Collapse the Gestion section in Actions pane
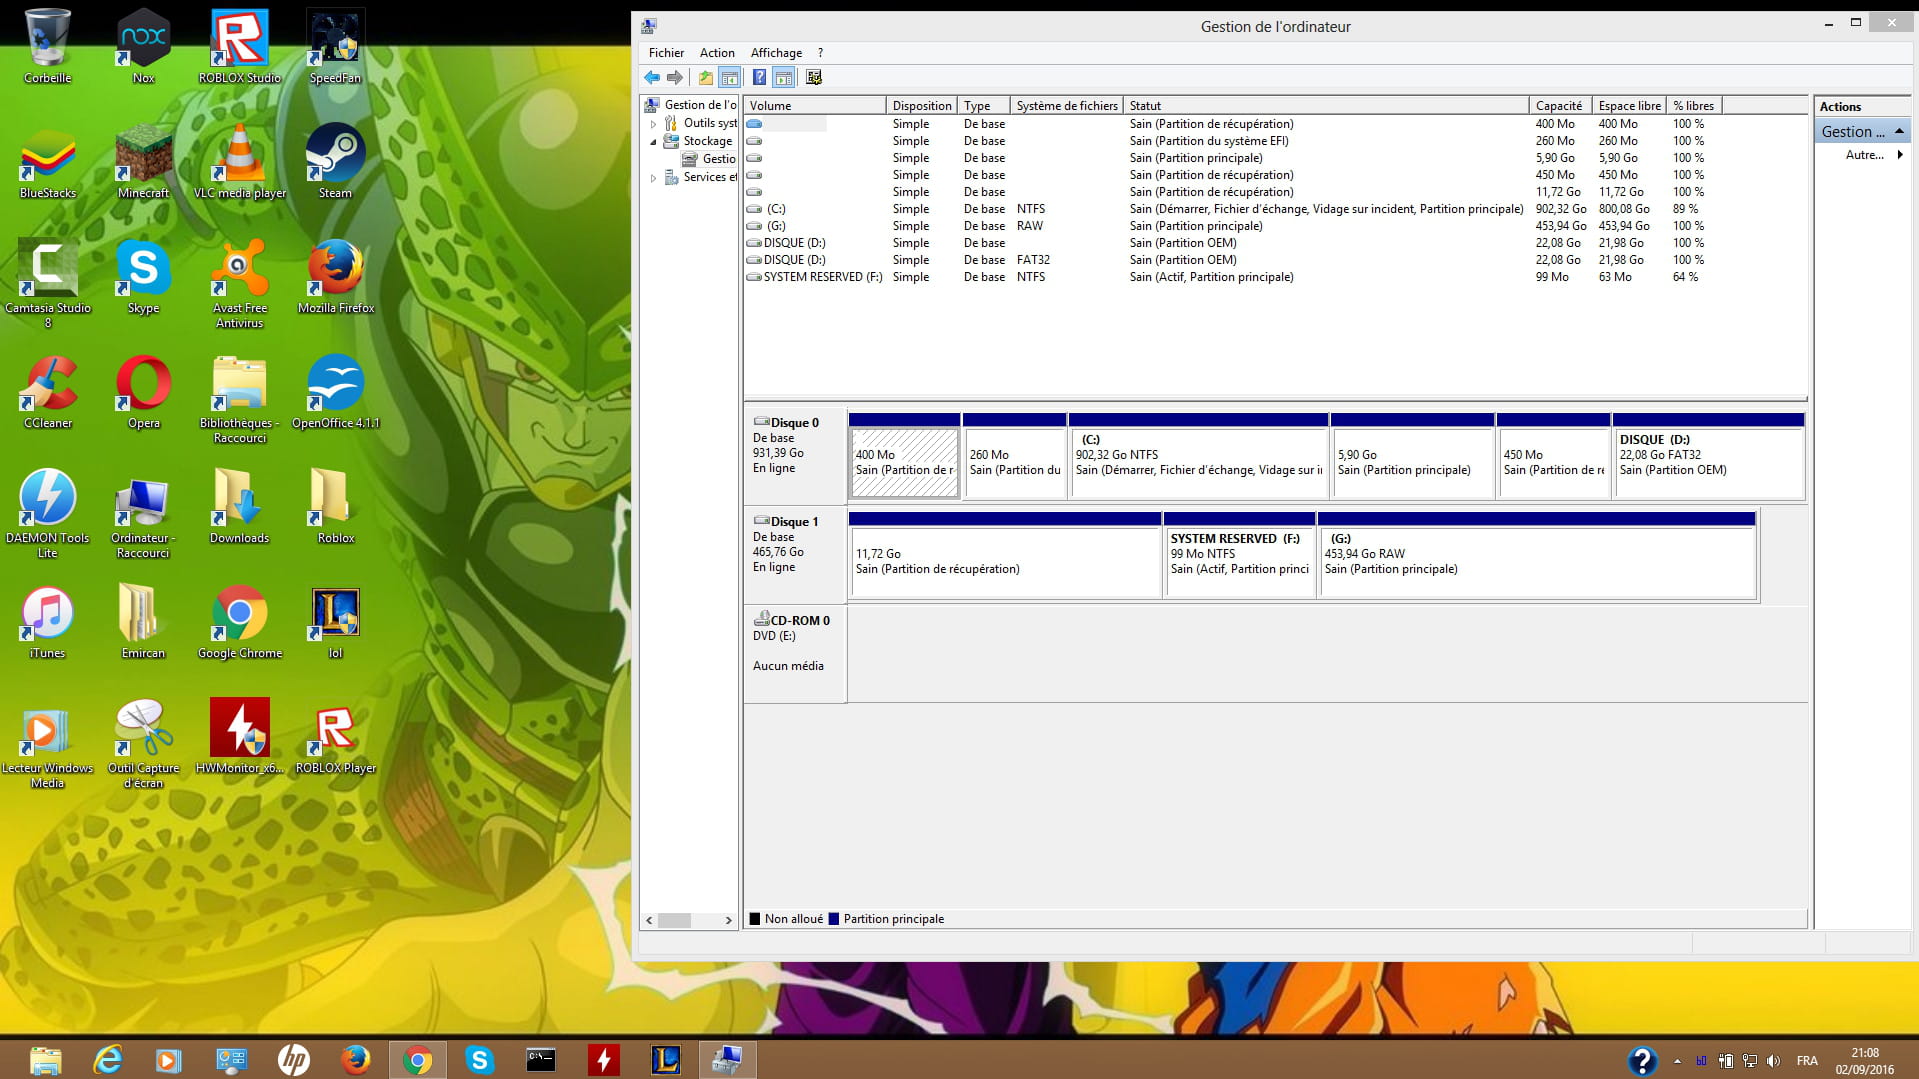1919x1079 pixels. coord(1898,132)
